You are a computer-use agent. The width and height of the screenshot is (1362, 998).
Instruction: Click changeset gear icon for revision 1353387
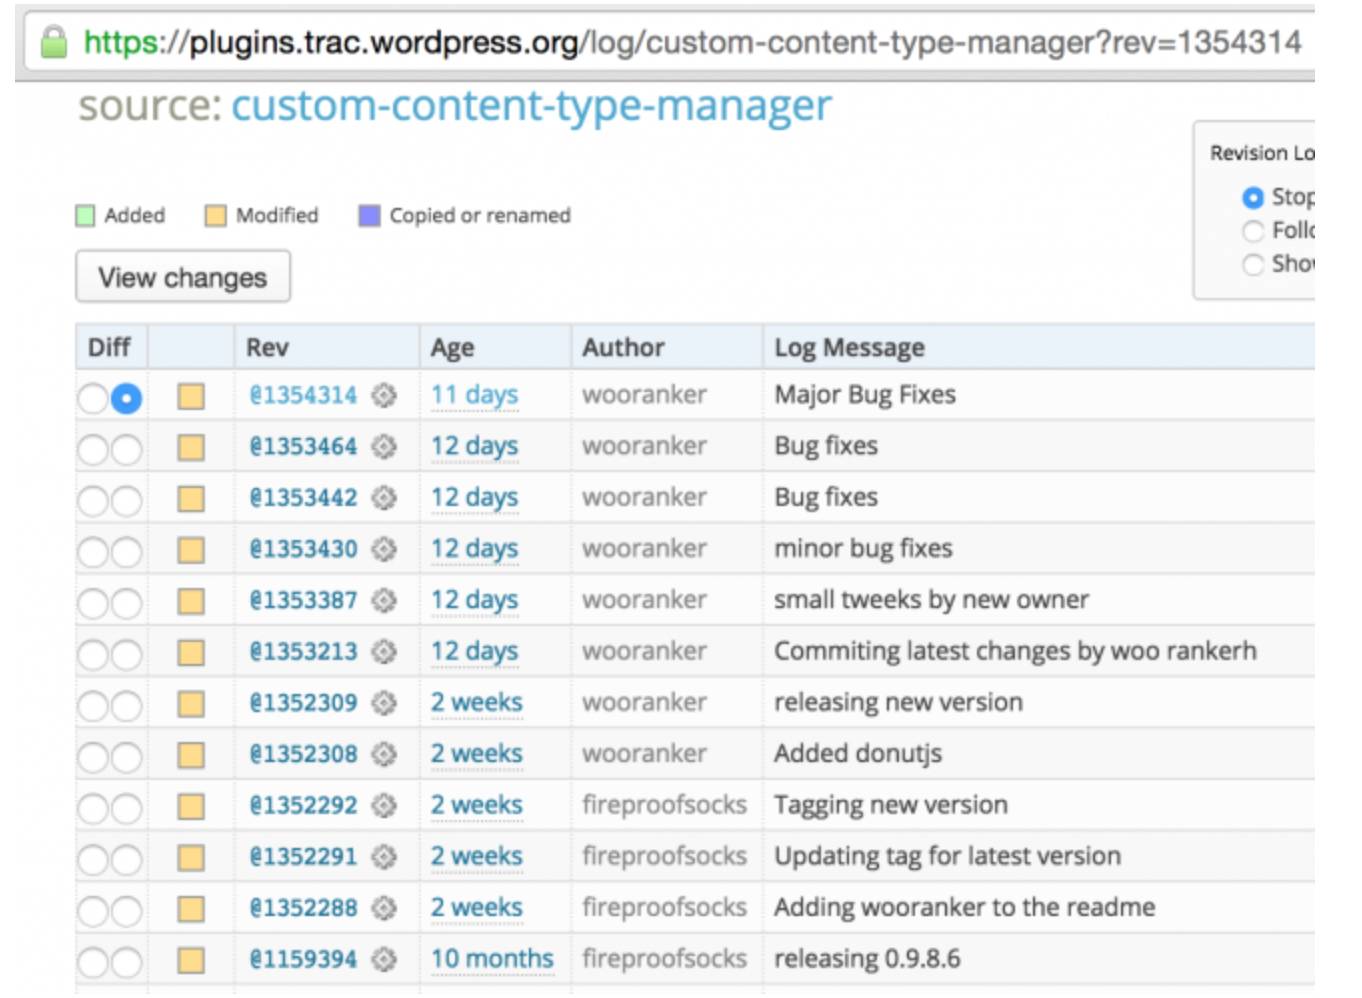pyautogui.click(x=384, y=600)
